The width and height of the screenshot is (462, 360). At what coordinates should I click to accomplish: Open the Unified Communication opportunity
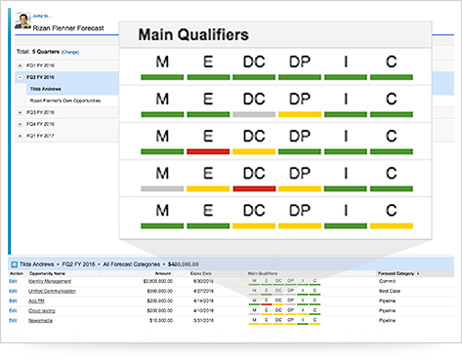[x=52, y=291]
